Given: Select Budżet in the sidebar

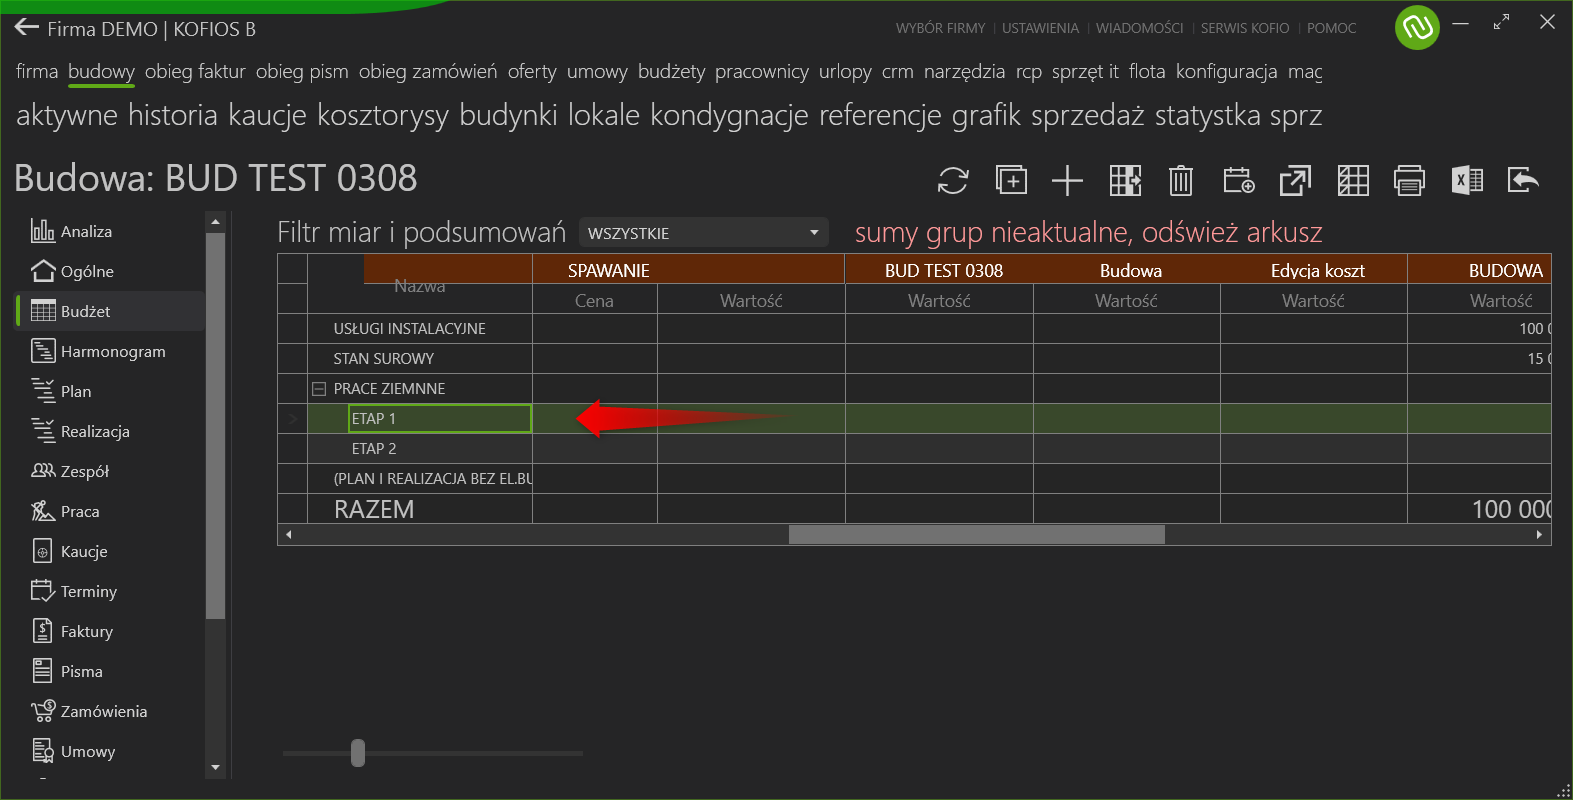Looking at the screenshot, I should 110,311.
